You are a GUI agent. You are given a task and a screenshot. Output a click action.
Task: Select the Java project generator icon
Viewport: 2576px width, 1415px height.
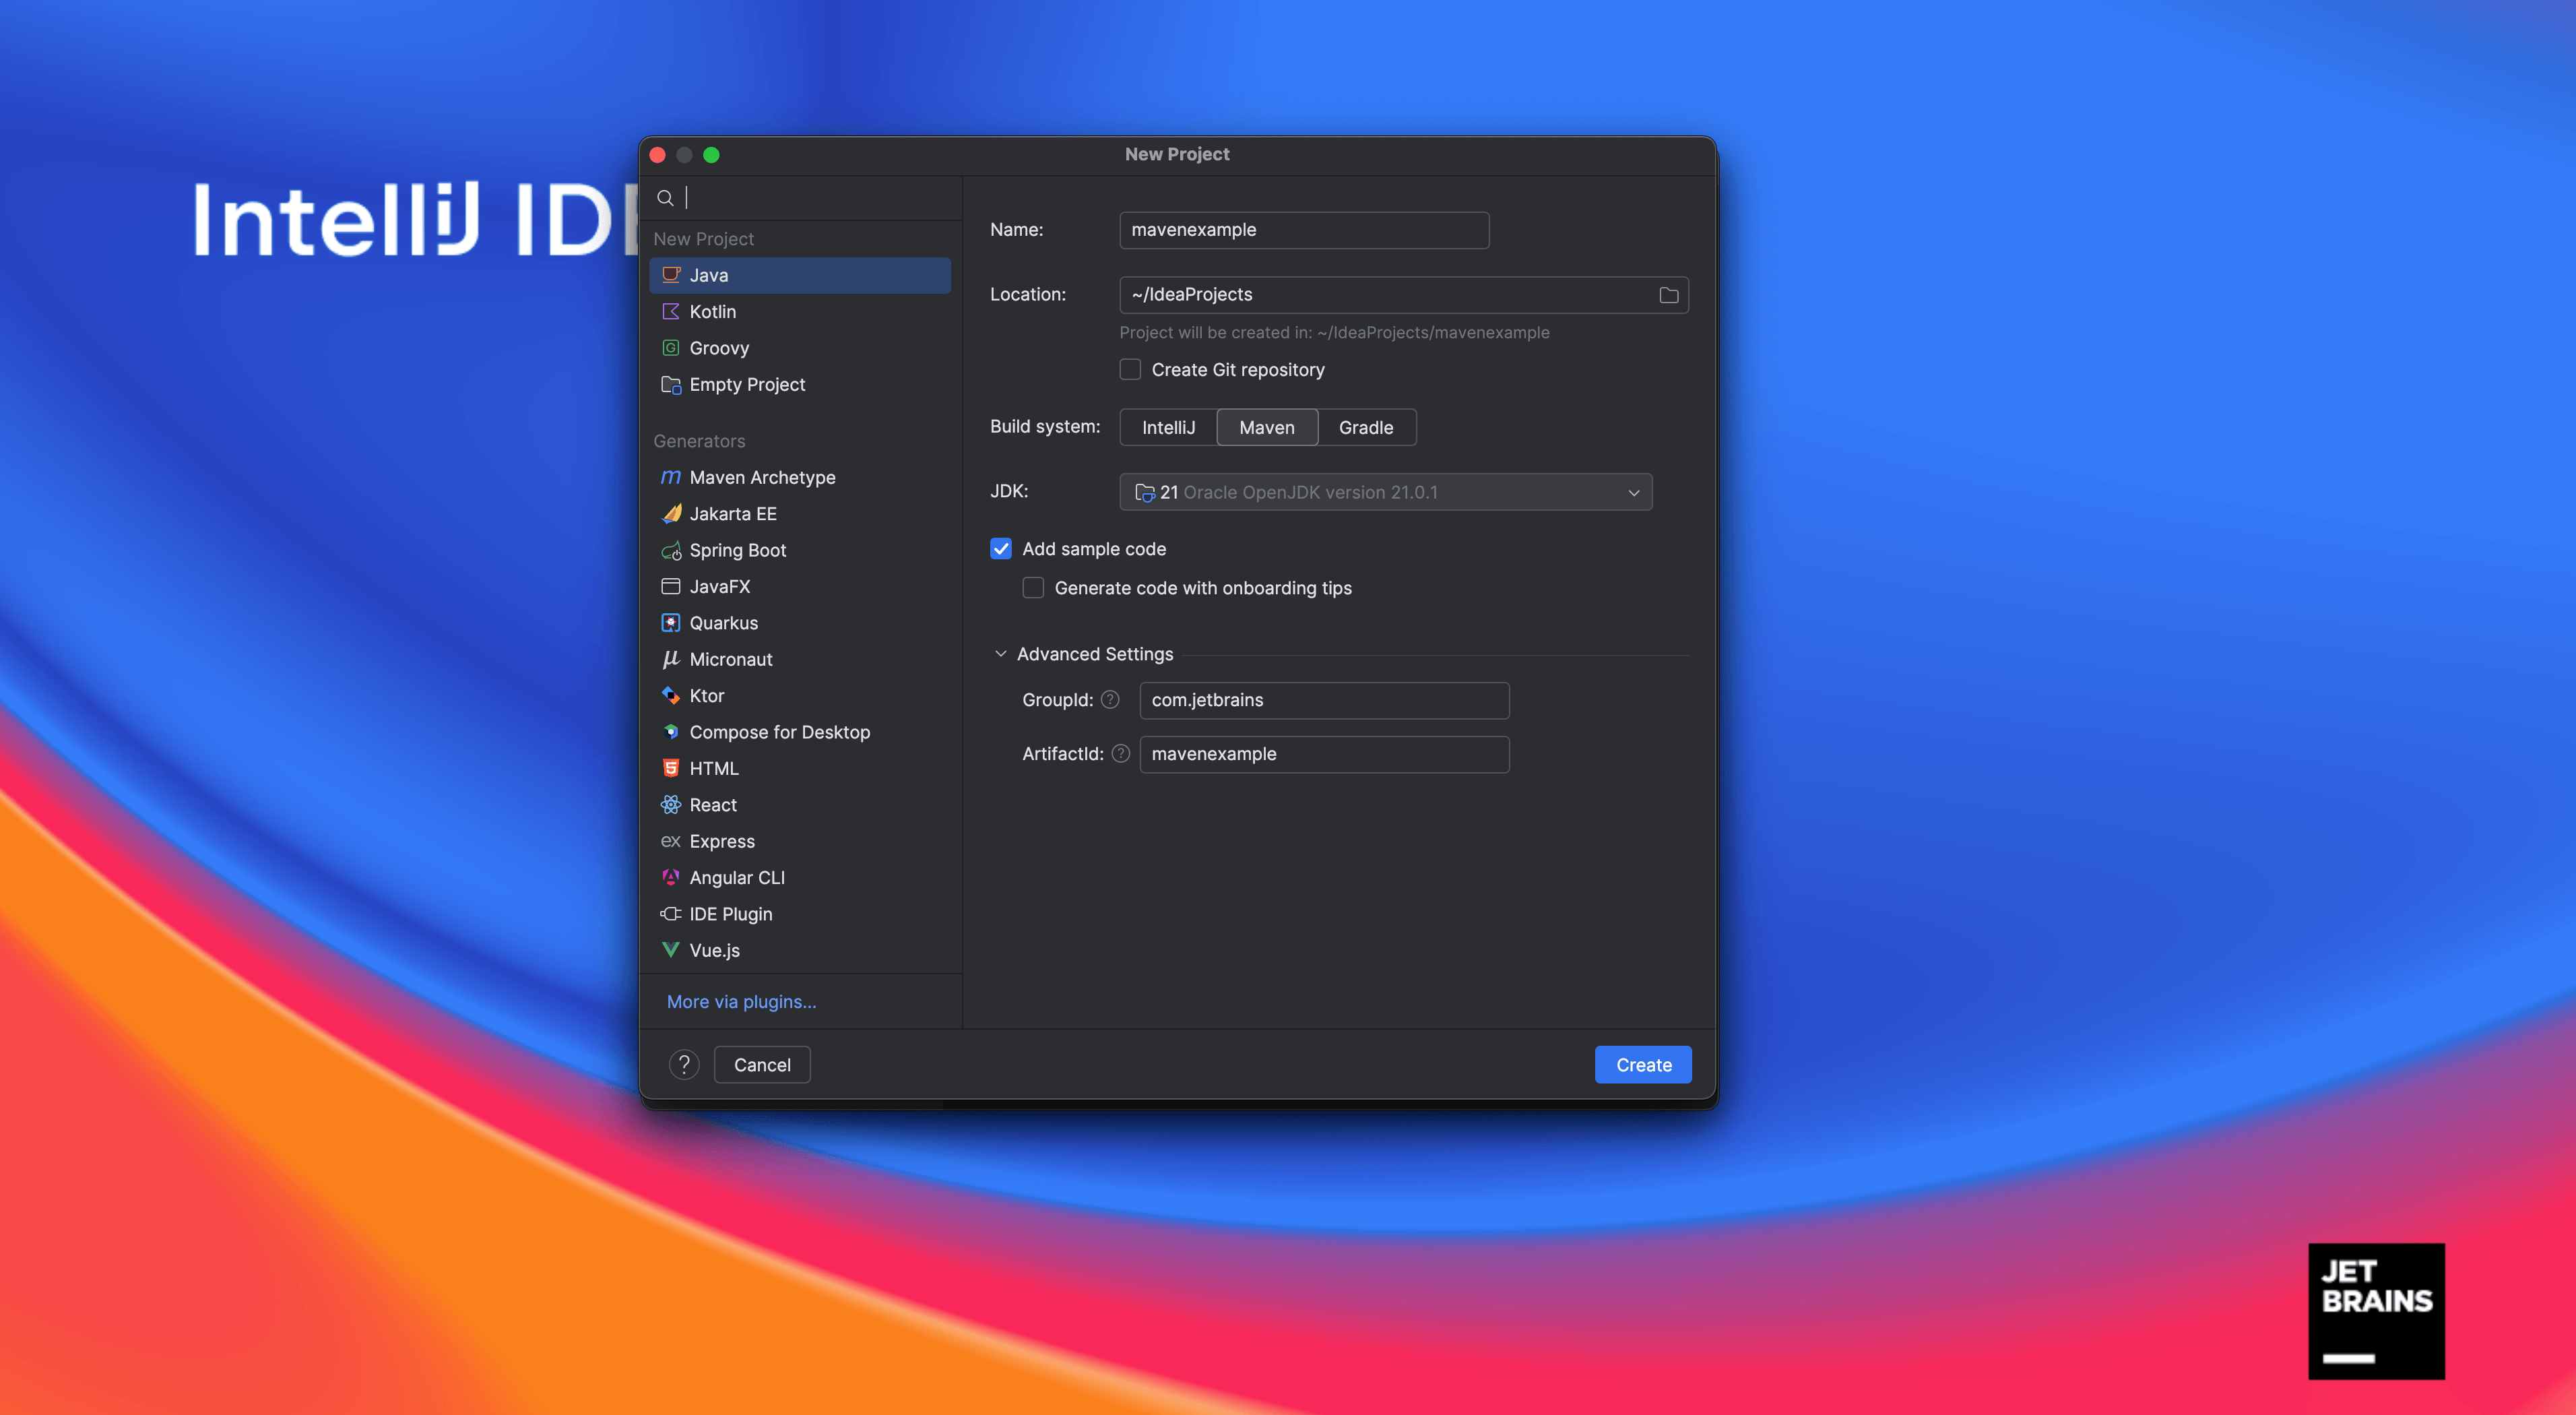click(671, 275)
